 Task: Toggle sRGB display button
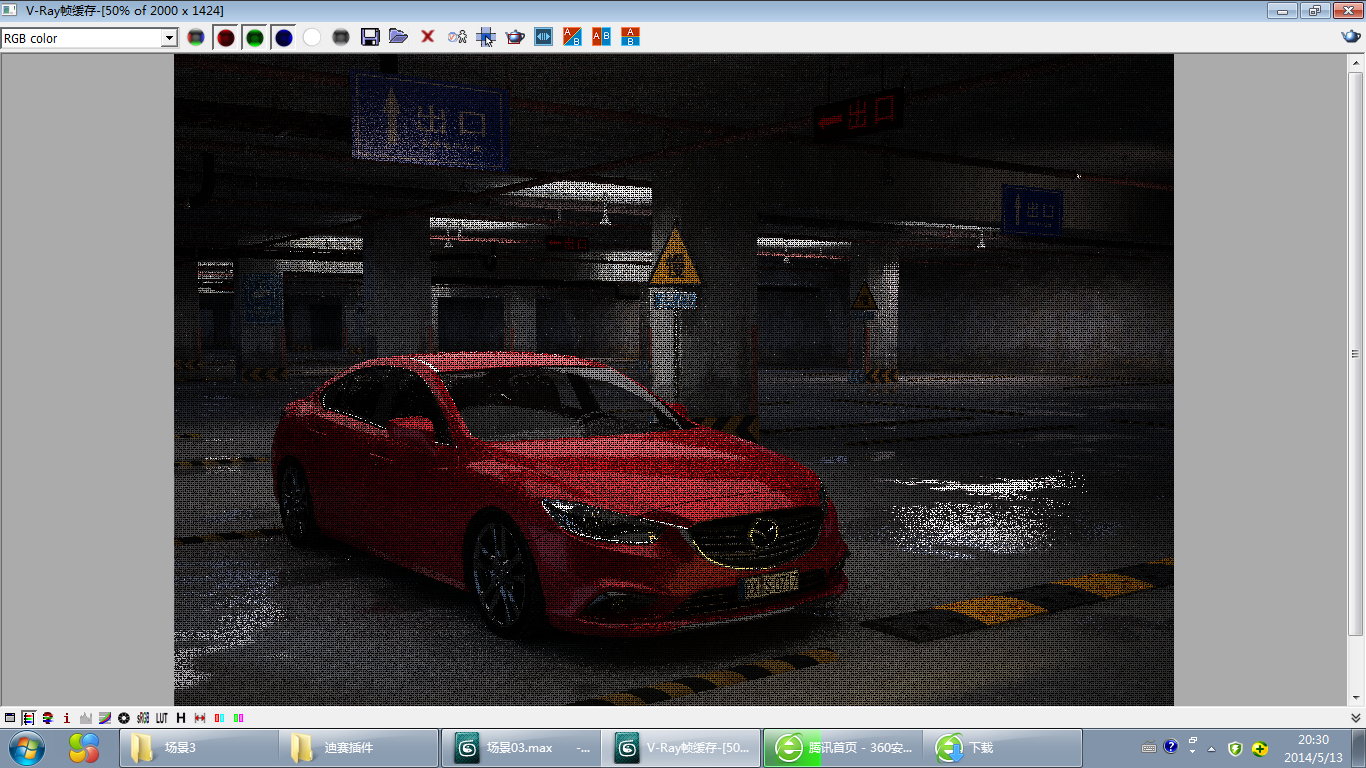[x=143, y=718]
